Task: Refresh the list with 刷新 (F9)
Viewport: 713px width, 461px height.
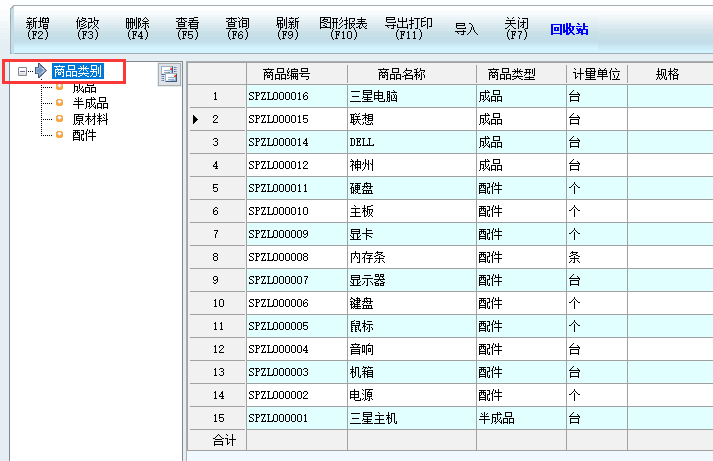Action: (288, 28)
